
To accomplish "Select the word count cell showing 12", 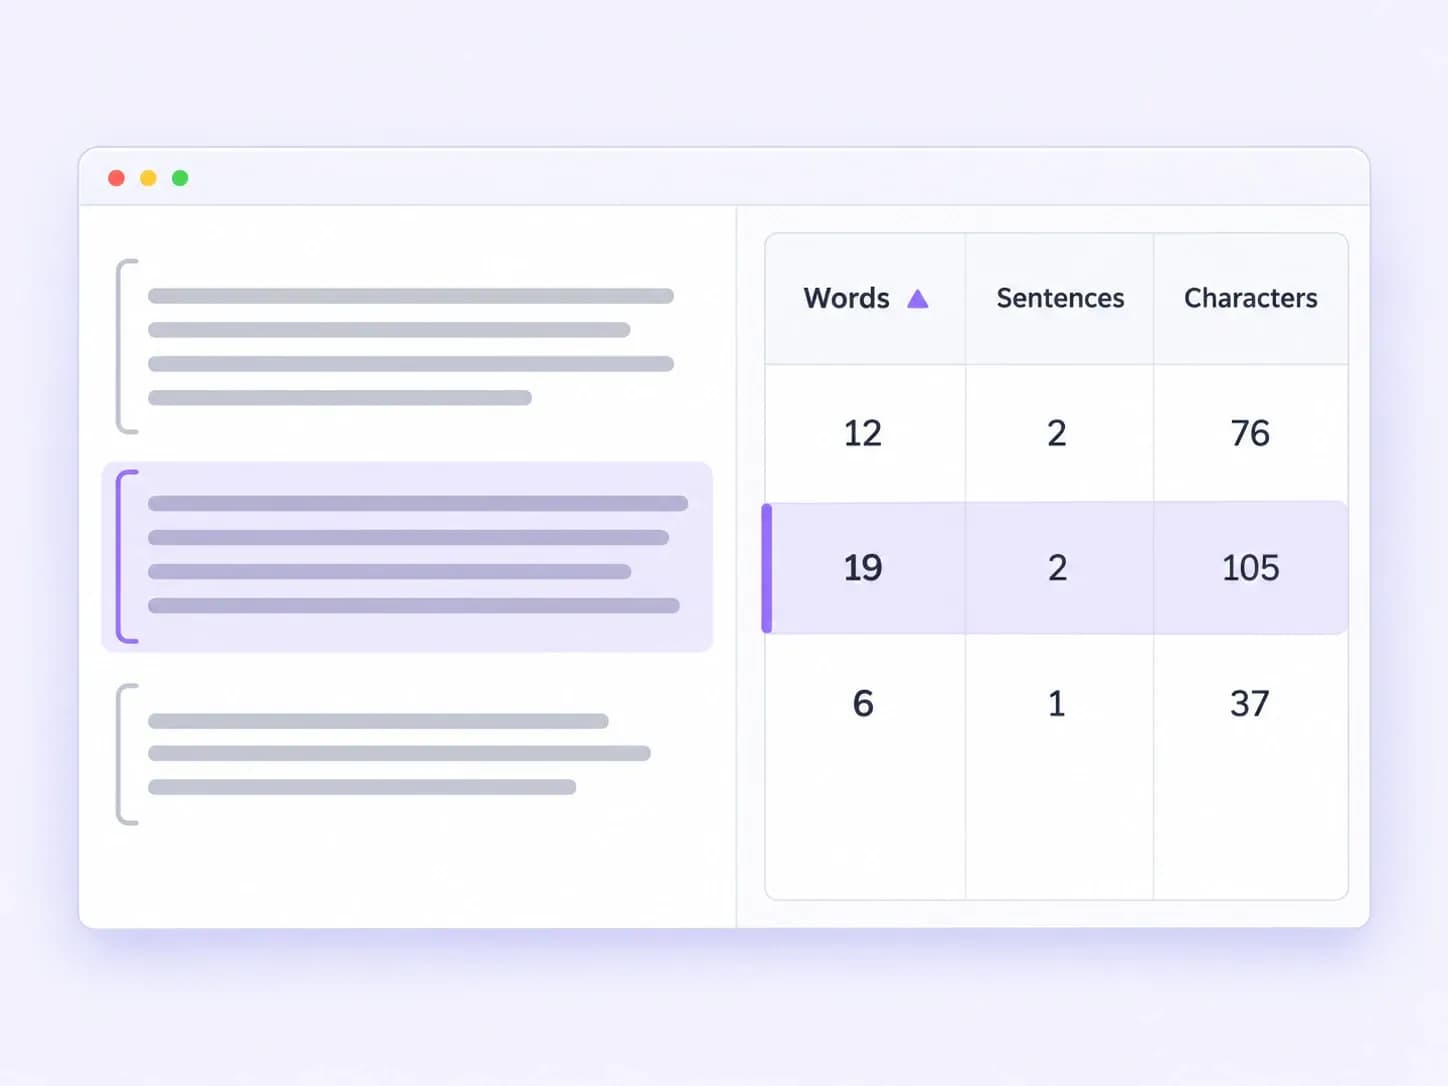I will point(863,433).
